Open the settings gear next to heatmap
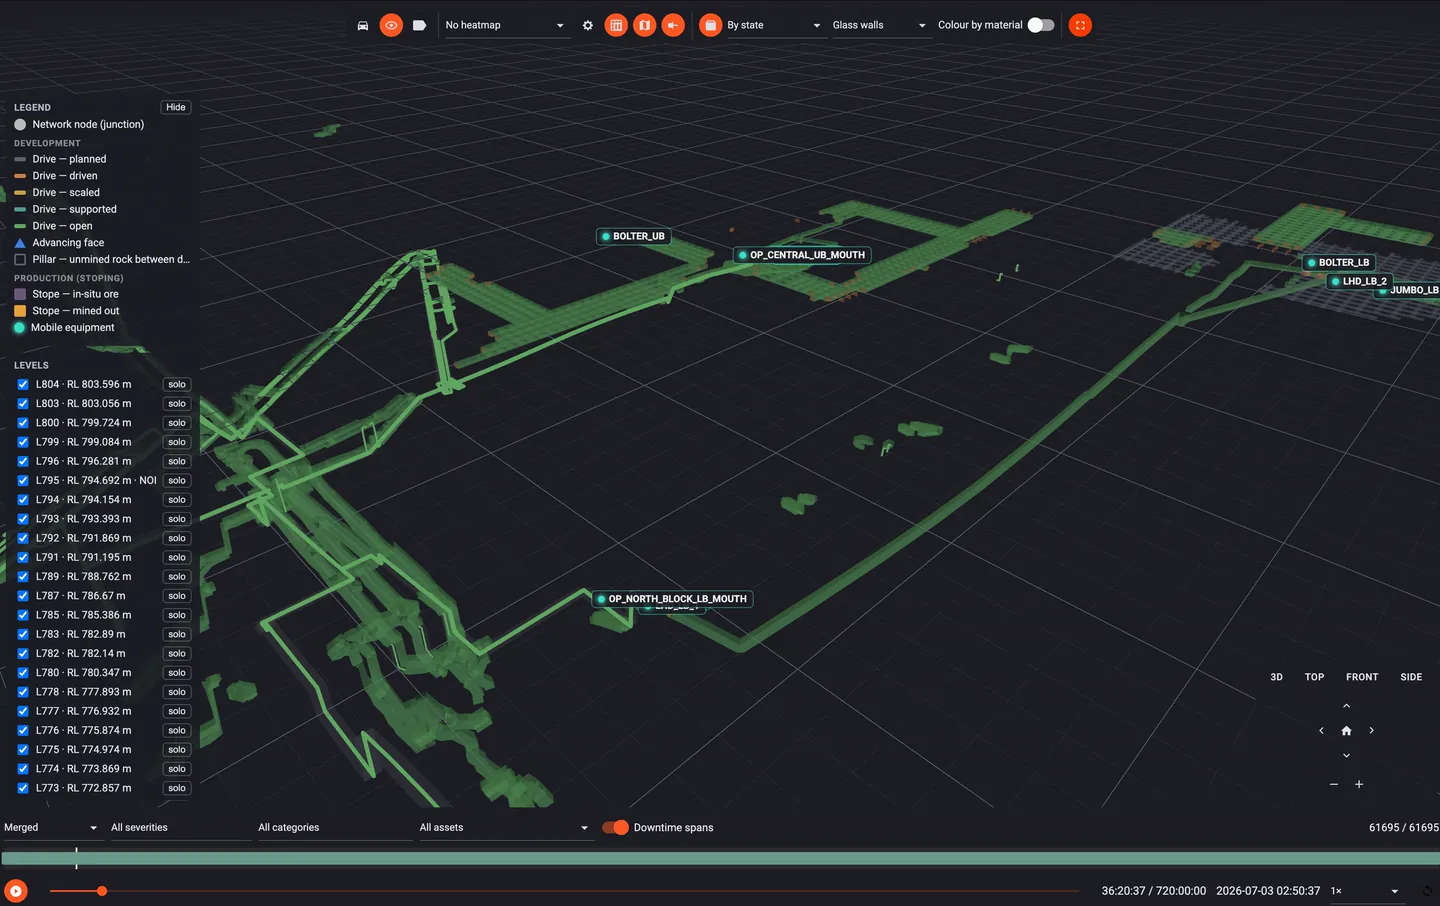 pyautogui.click(x=588, y=25)
